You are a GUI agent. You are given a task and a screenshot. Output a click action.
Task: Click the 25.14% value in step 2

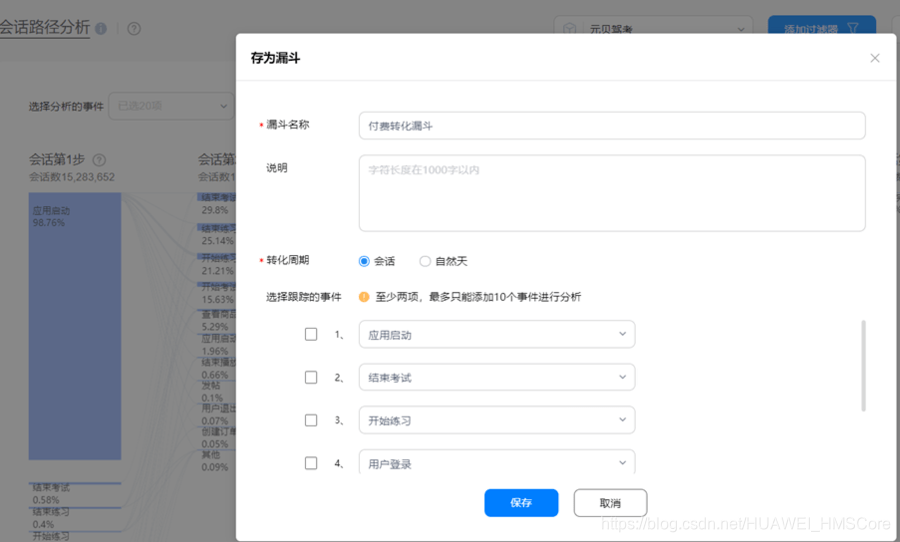tap(218, 241)
